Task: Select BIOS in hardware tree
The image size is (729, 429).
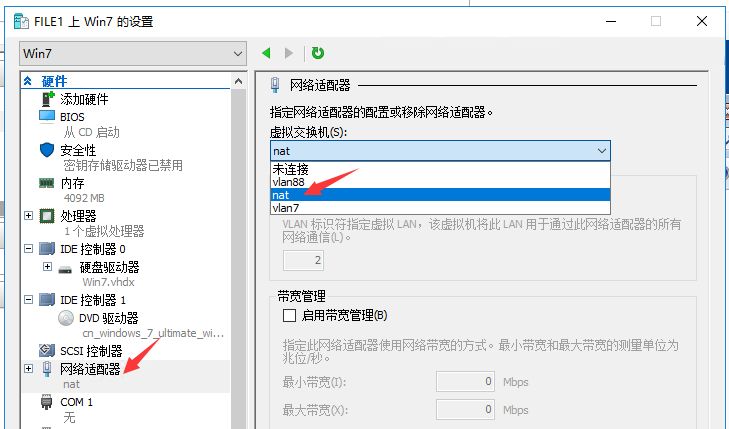Action: tap(72, 117)
